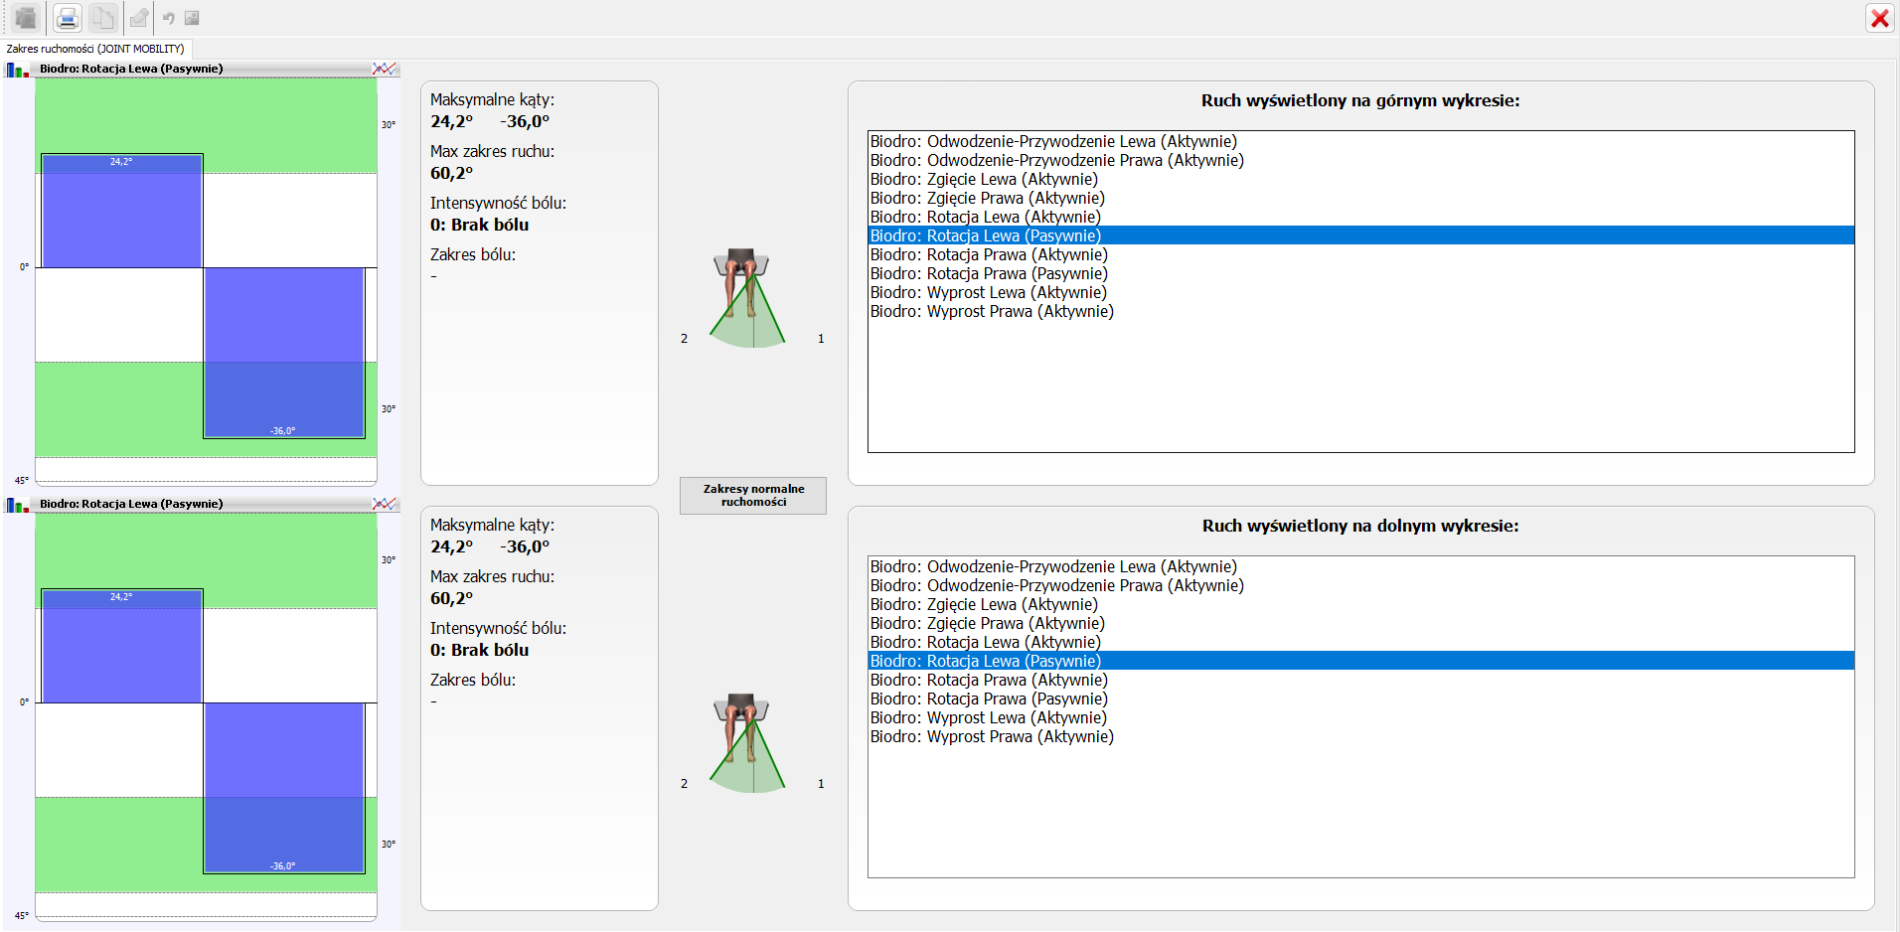
Task: Click bar chart icon on lower graph header
Action: coord(17,504)
